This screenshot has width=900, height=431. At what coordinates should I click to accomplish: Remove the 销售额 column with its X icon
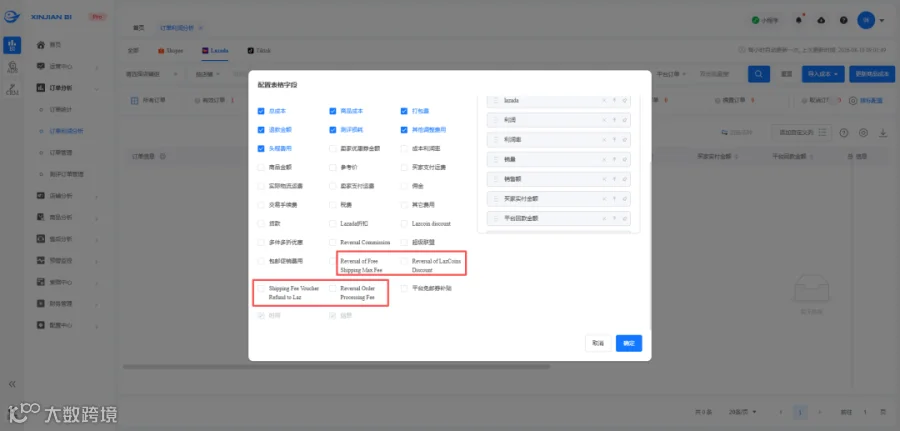(x=604, y=179)
